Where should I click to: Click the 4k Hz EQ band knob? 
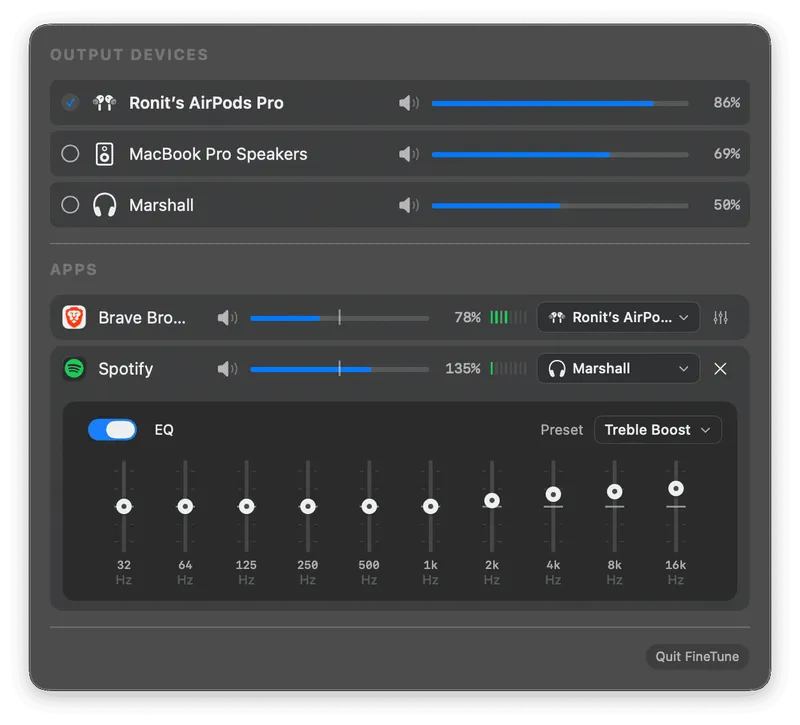[553, 494]
